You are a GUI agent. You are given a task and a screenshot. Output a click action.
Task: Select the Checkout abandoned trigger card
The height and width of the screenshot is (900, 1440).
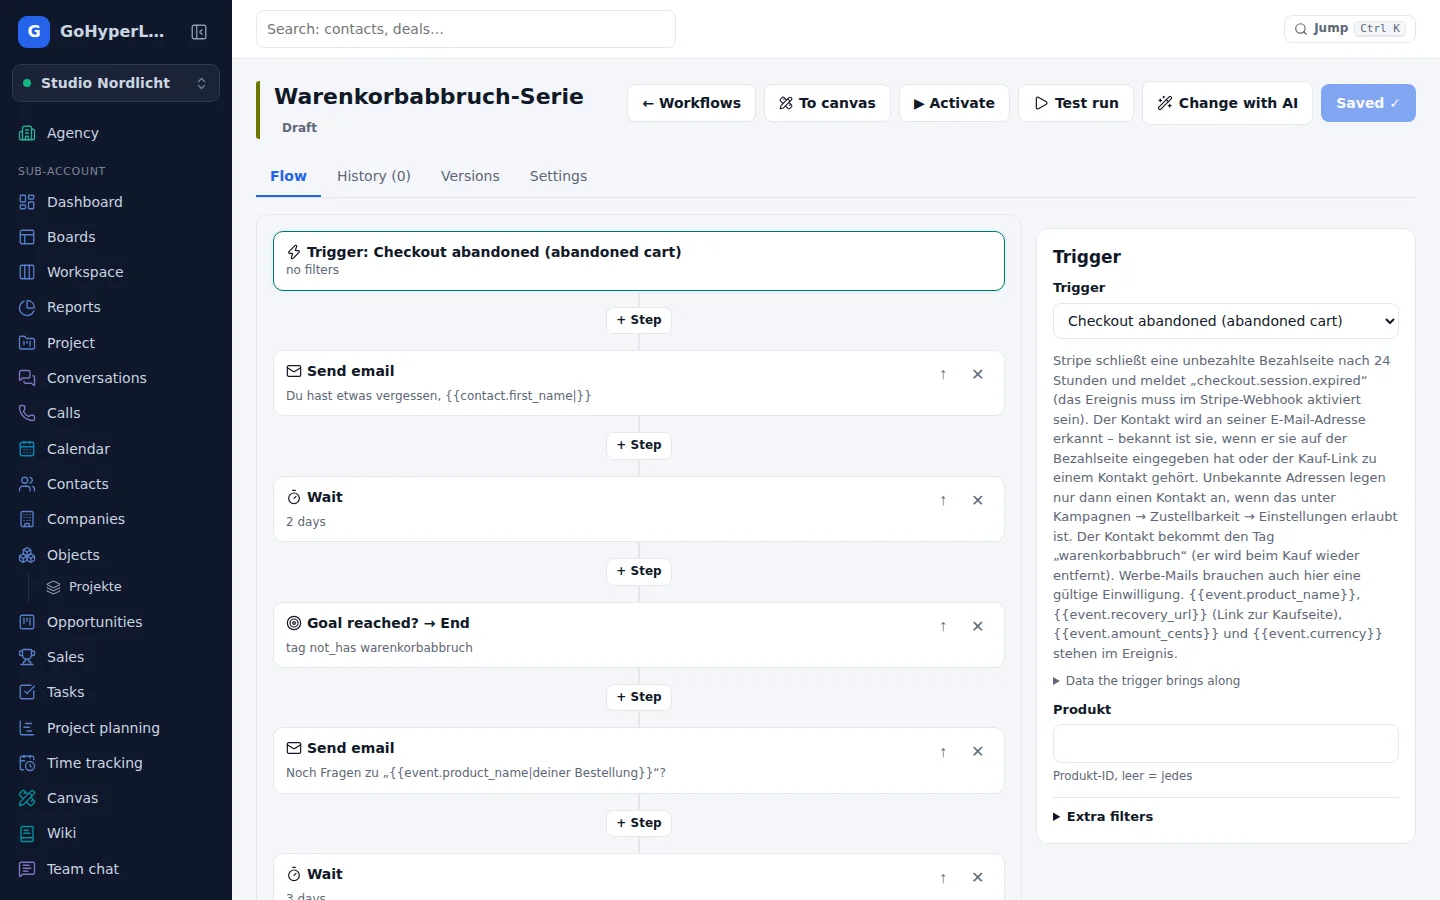639,261
